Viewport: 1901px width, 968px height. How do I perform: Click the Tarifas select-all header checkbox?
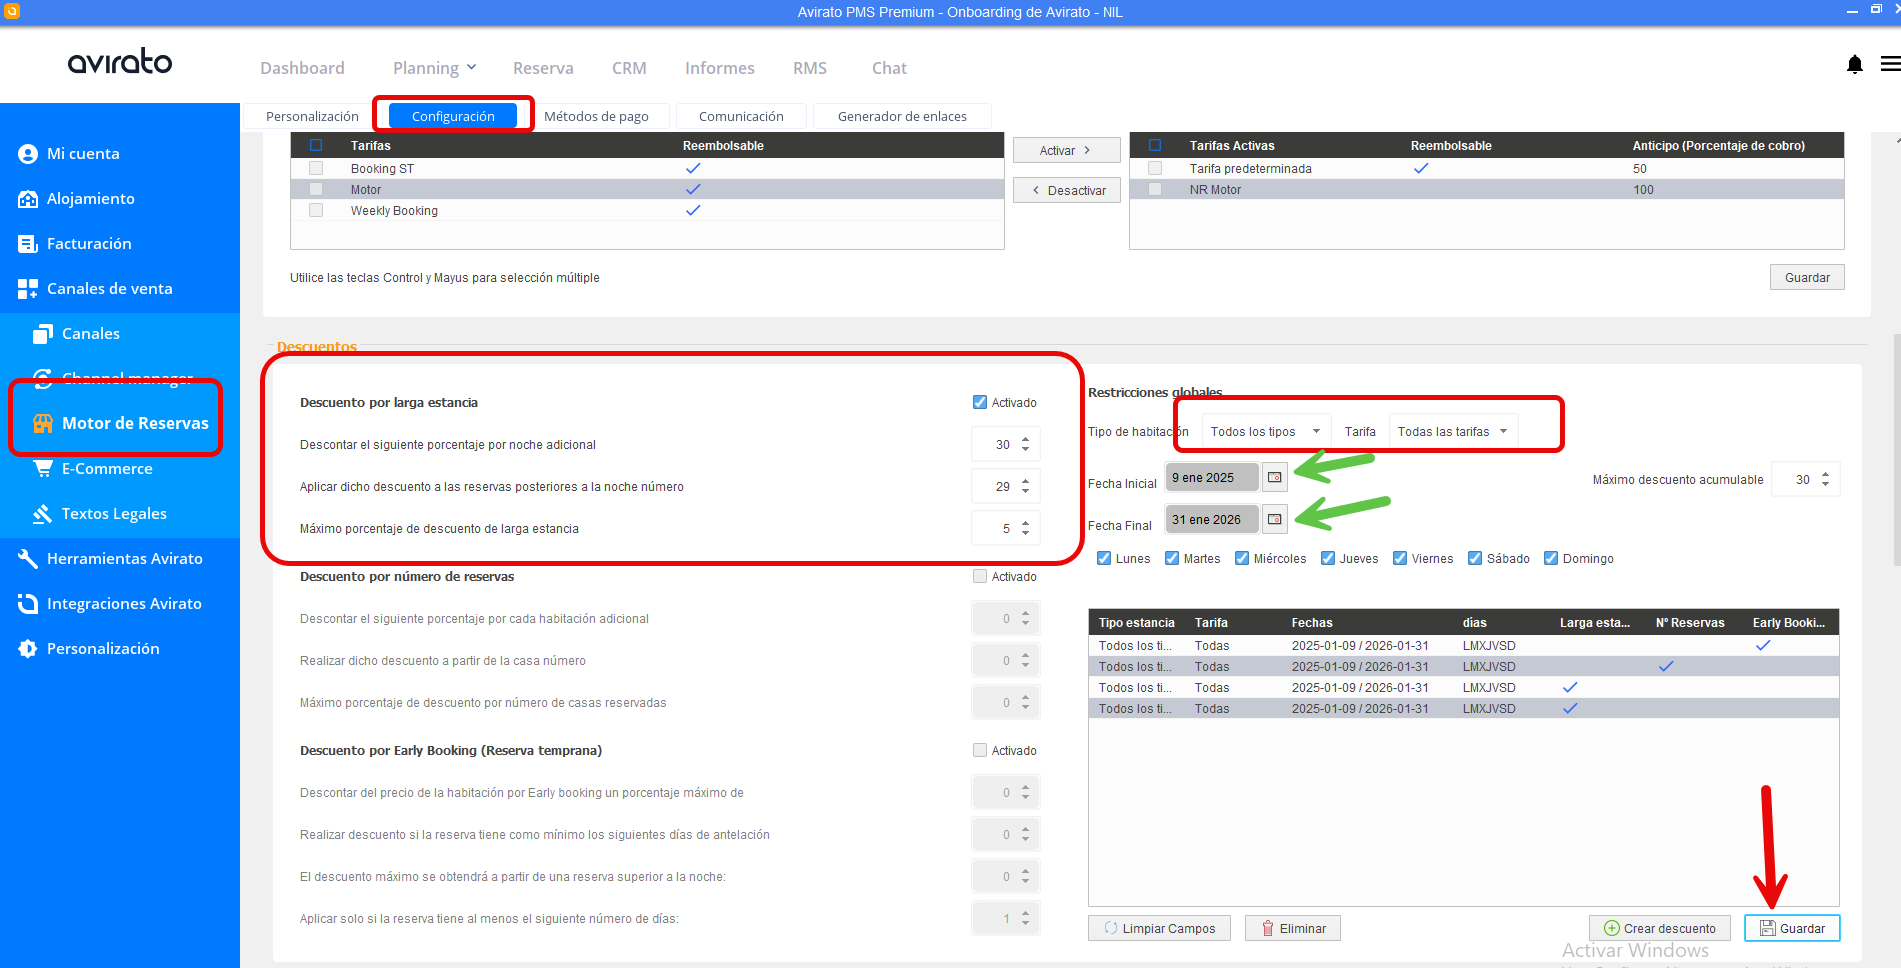tap(316, 146)
